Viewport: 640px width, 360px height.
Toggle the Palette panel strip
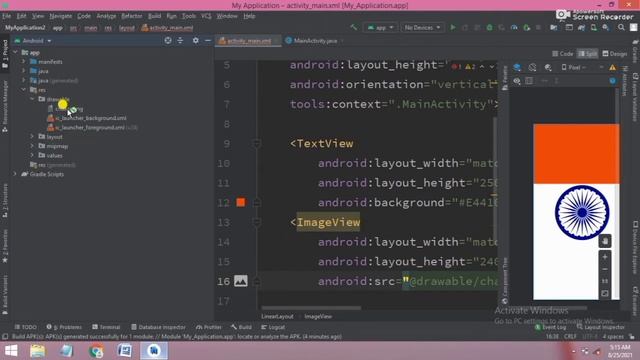(505, 78)
